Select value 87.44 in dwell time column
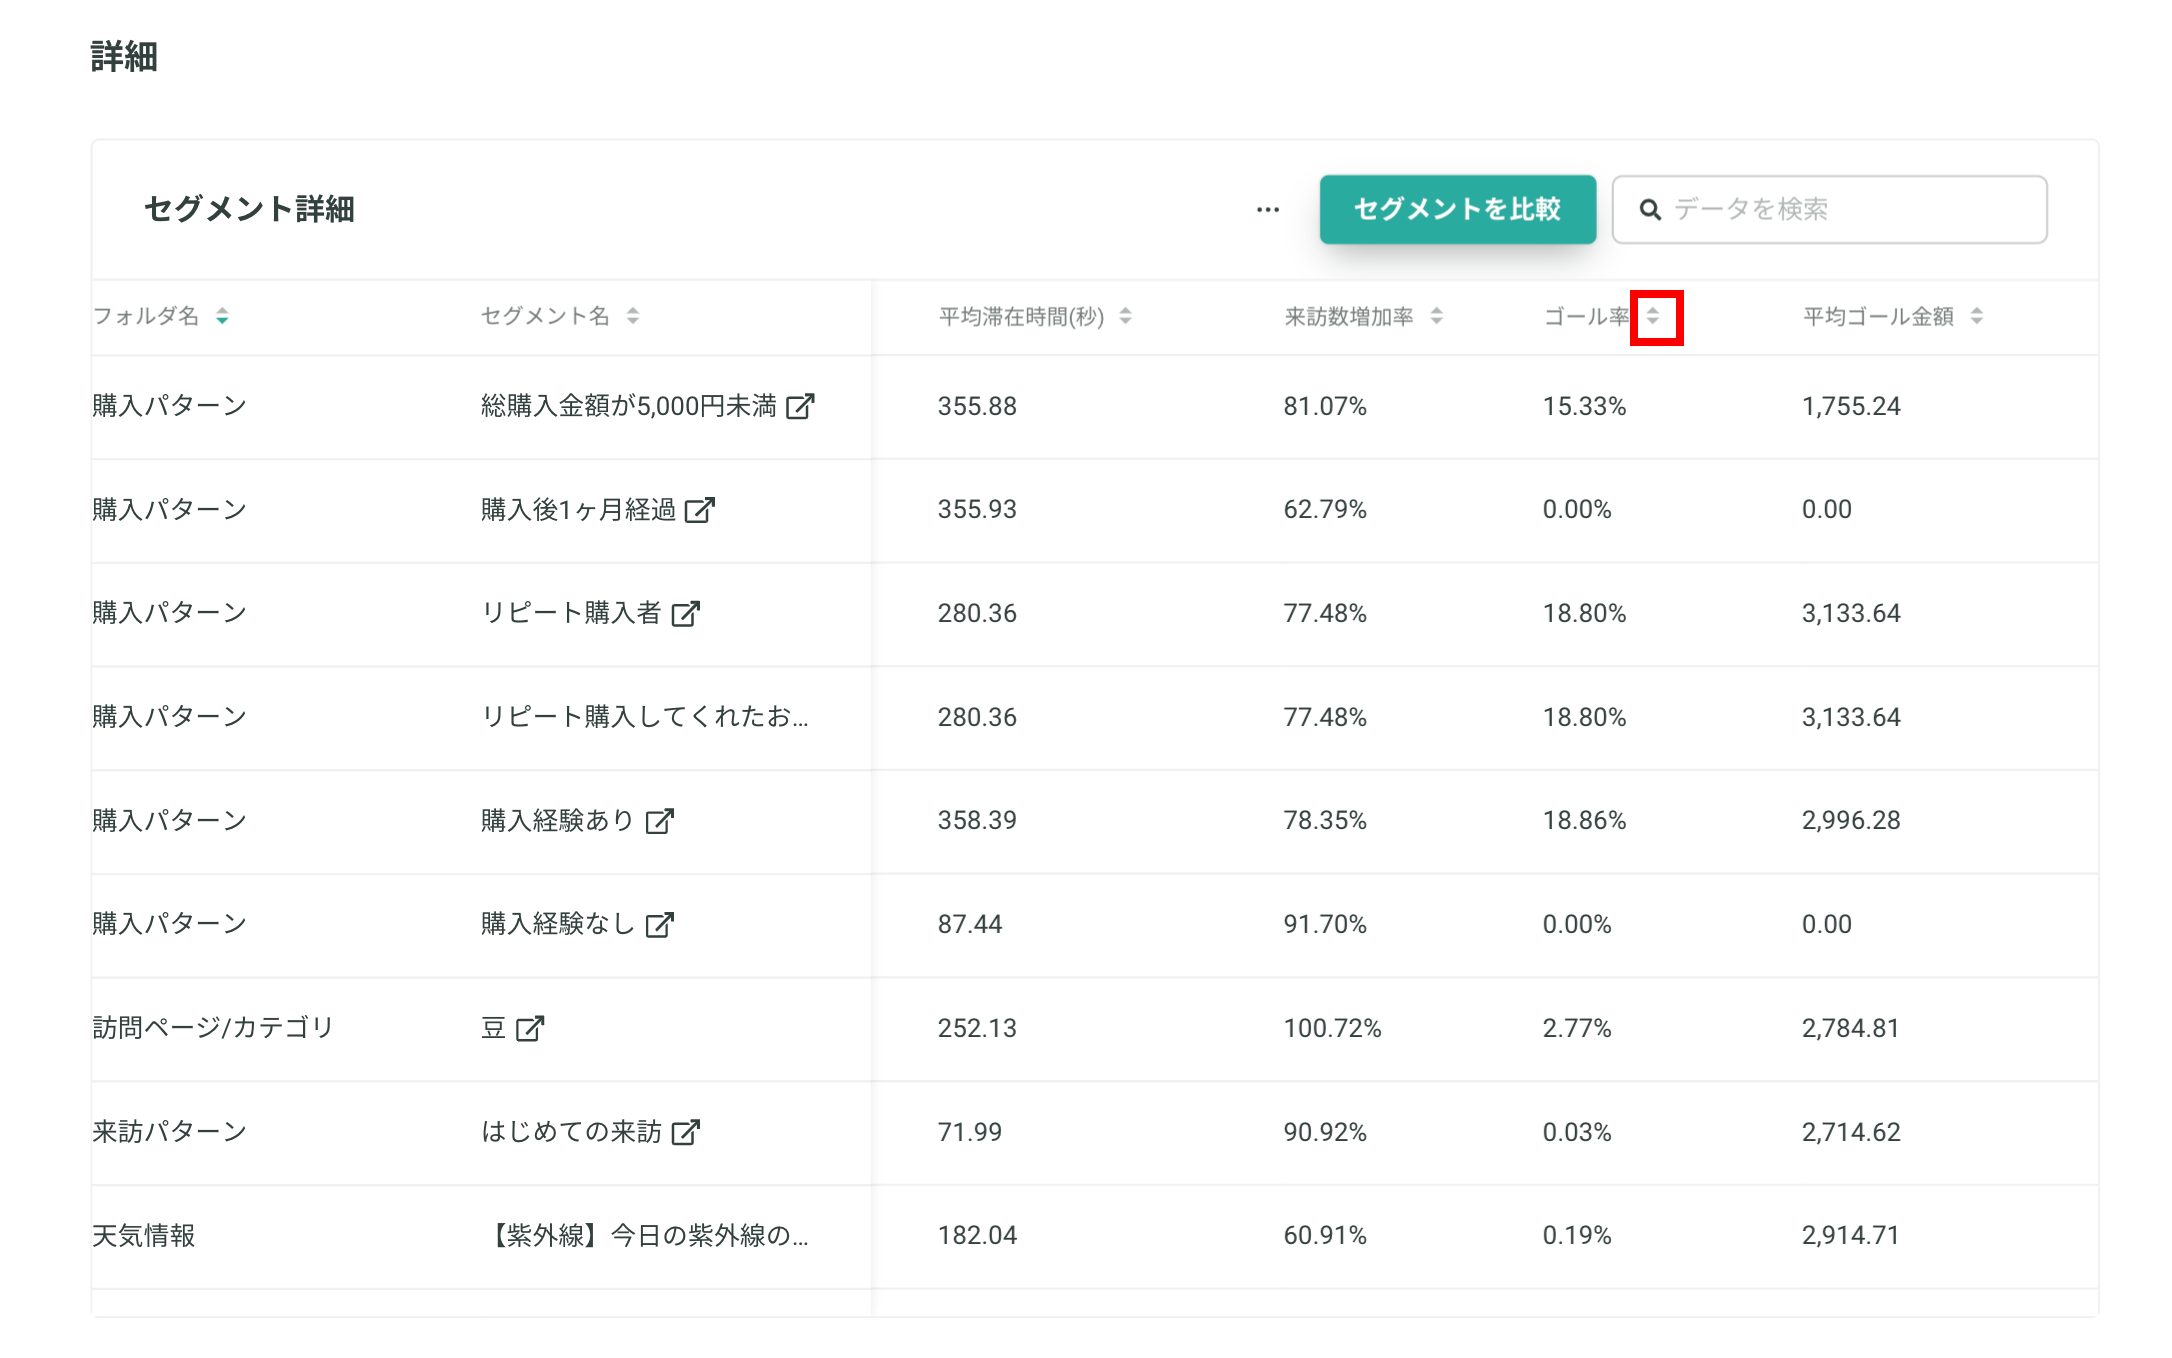The height and width of the screenshot is (1358, 2172). [x=970, y=924]
